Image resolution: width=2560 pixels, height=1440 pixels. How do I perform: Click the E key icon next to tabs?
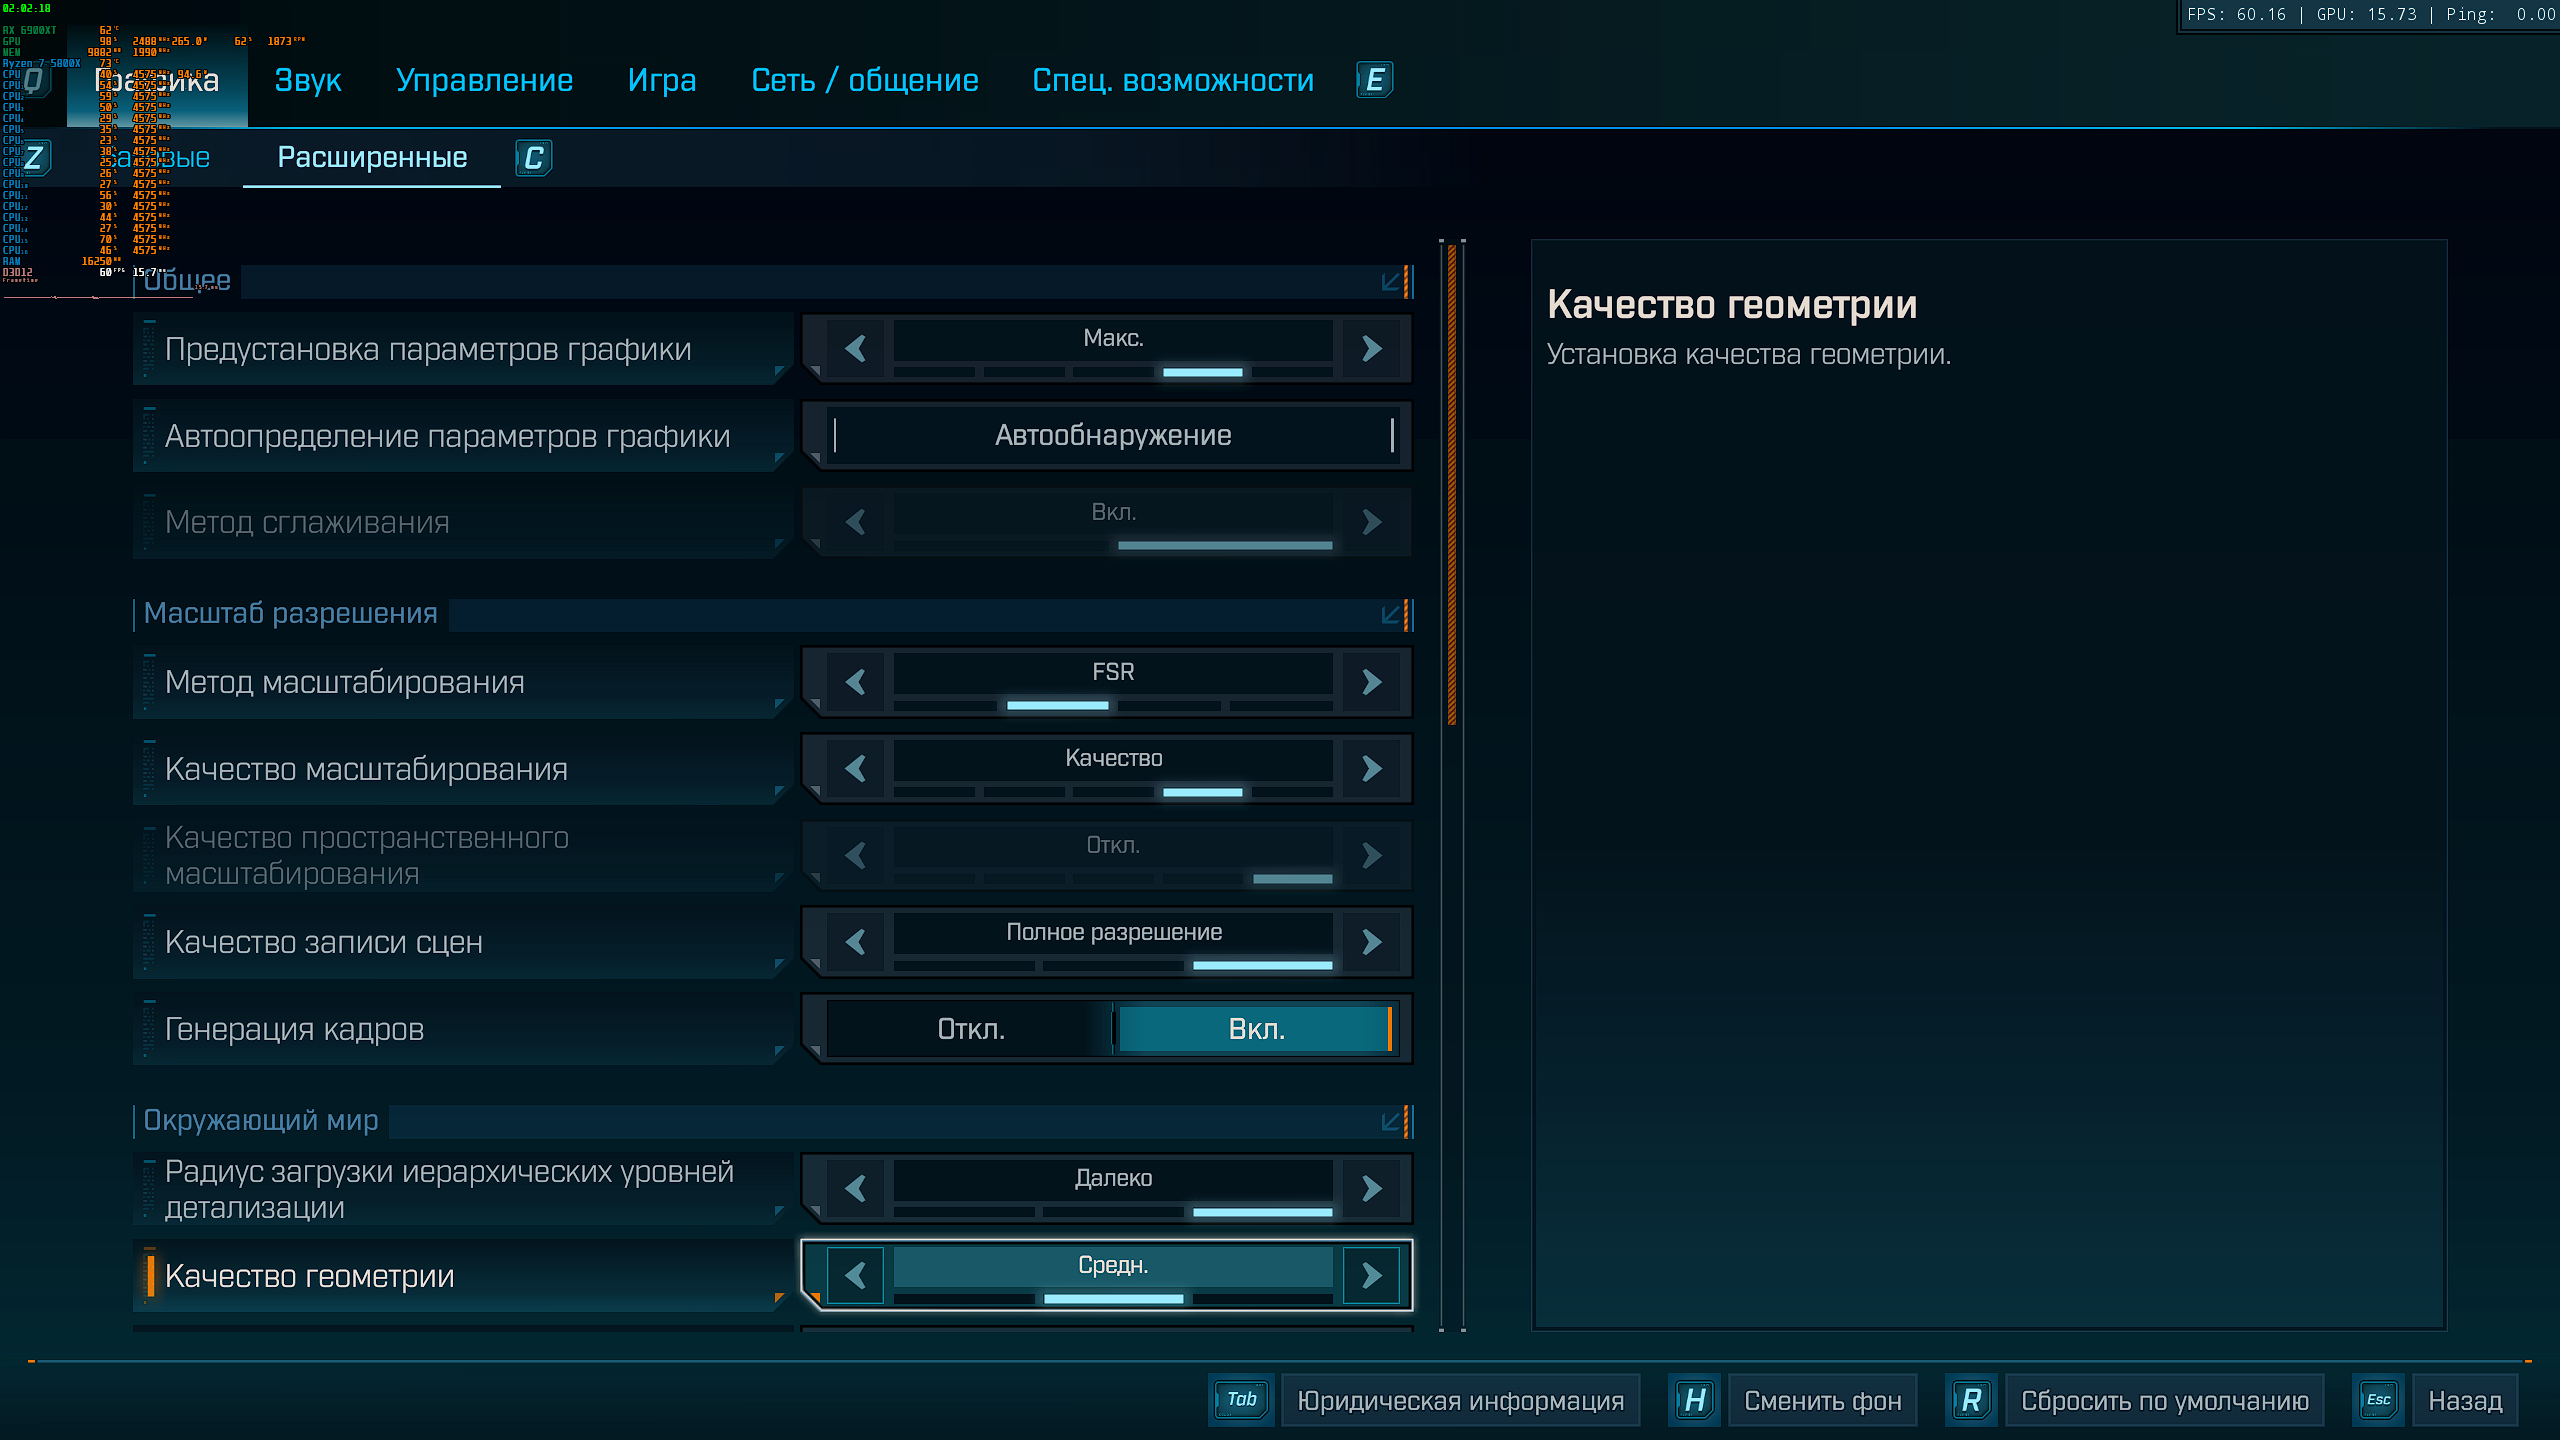pos(1375,80)
